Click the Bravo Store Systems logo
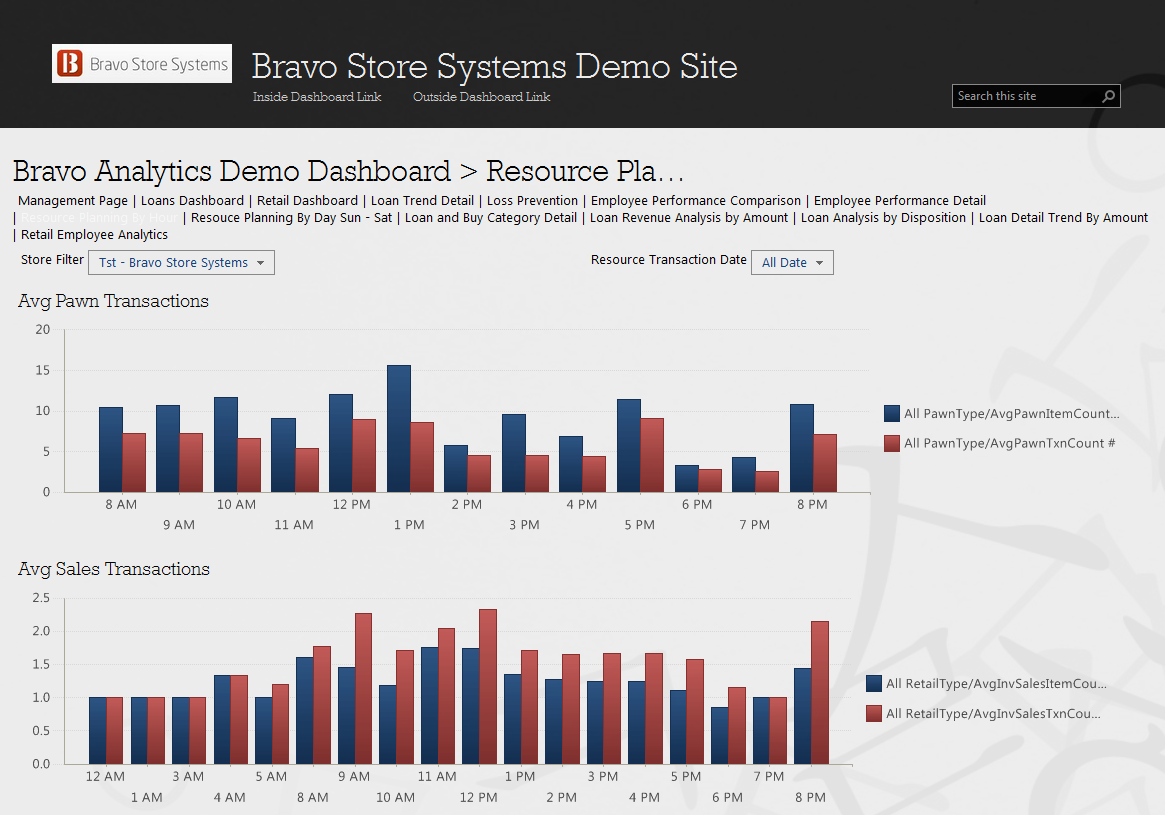Viewport: 1165px width, 815px height. [142, 64]
